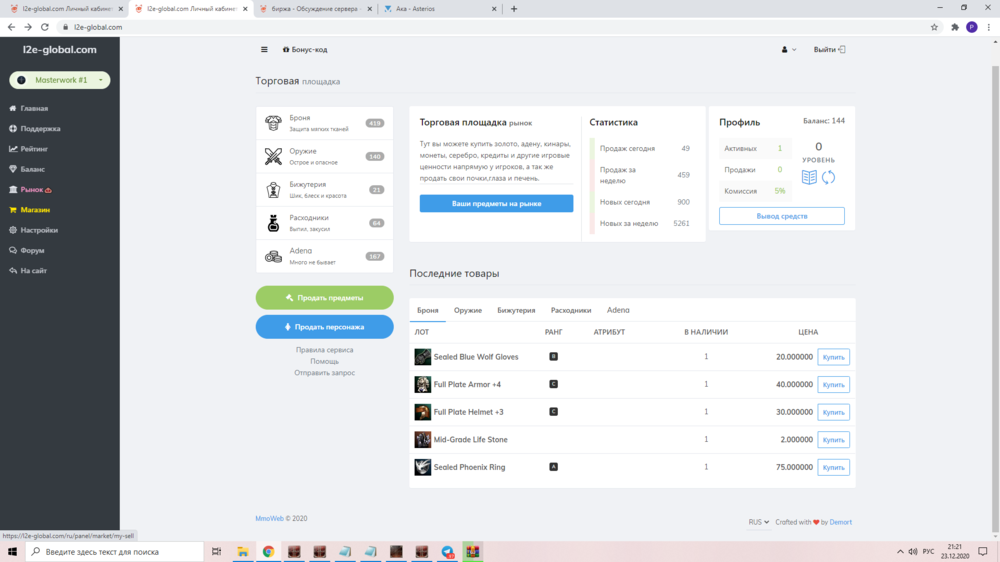Open Магазин in the sidebar menu
The height and width of the screenshot is (562, 1000).
tap(35, 210)
